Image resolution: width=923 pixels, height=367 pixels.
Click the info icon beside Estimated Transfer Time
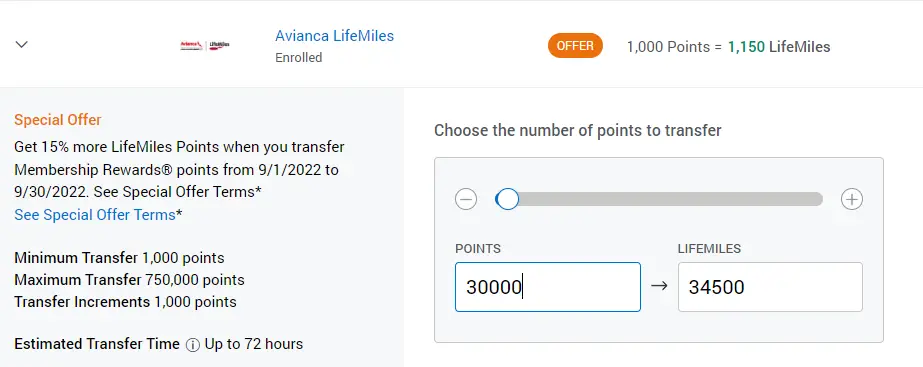pyautogui.click(x=192, y=345)
